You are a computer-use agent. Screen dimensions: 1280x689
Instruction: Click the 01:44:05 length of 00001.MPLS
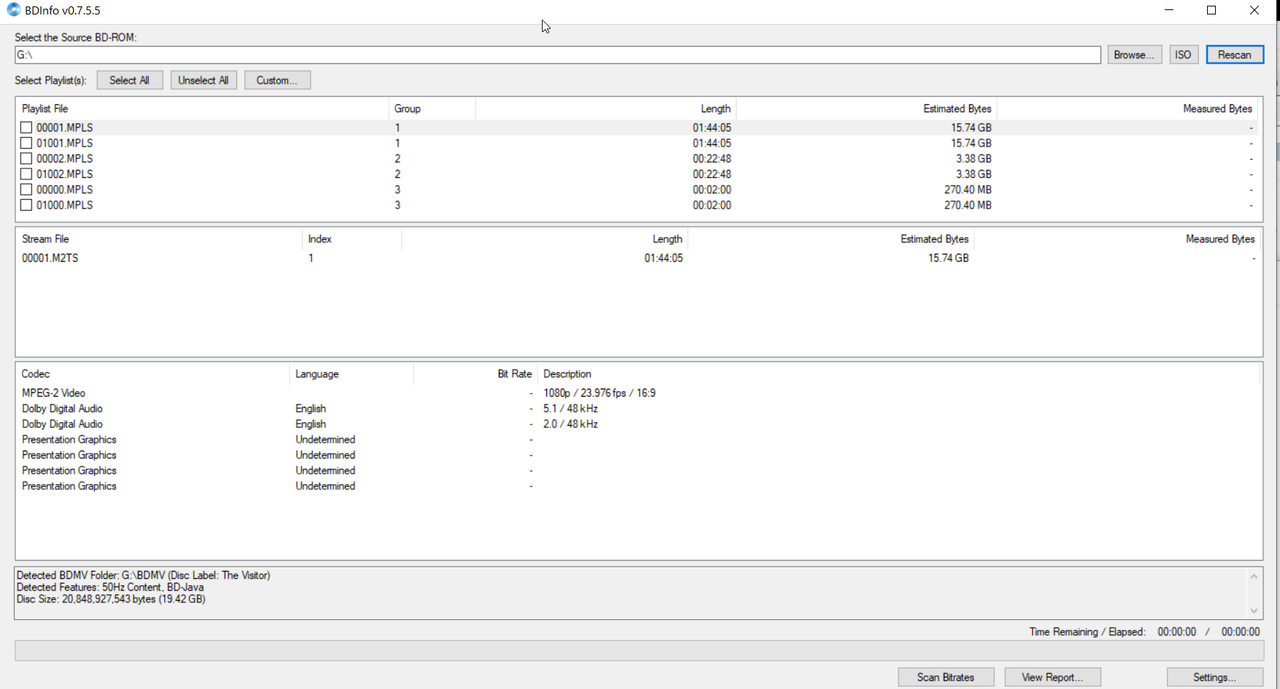(711, 128)
